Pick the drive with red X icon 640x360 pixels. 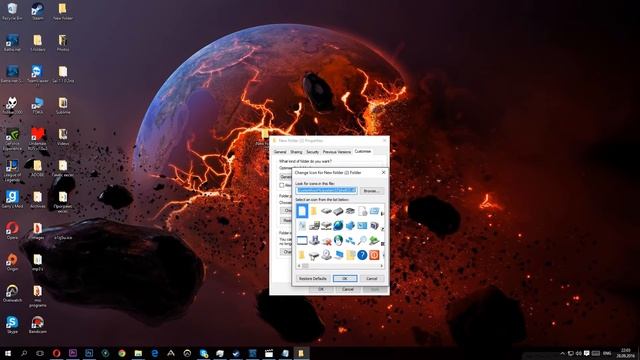click(x=326, y=241)
